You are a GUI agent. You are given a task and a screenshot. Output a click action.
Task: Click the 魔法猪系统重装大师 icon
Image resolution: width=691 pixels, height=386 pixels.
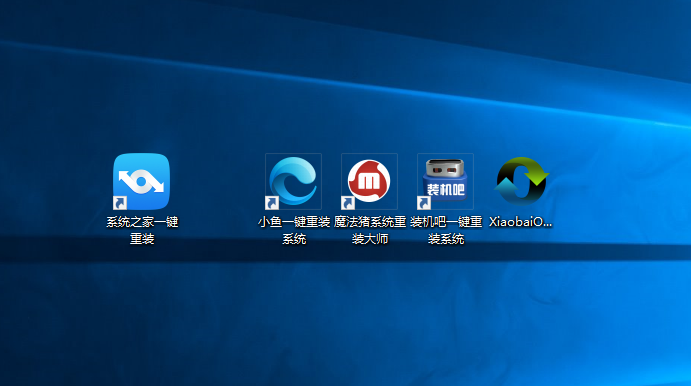click(369, 182)
